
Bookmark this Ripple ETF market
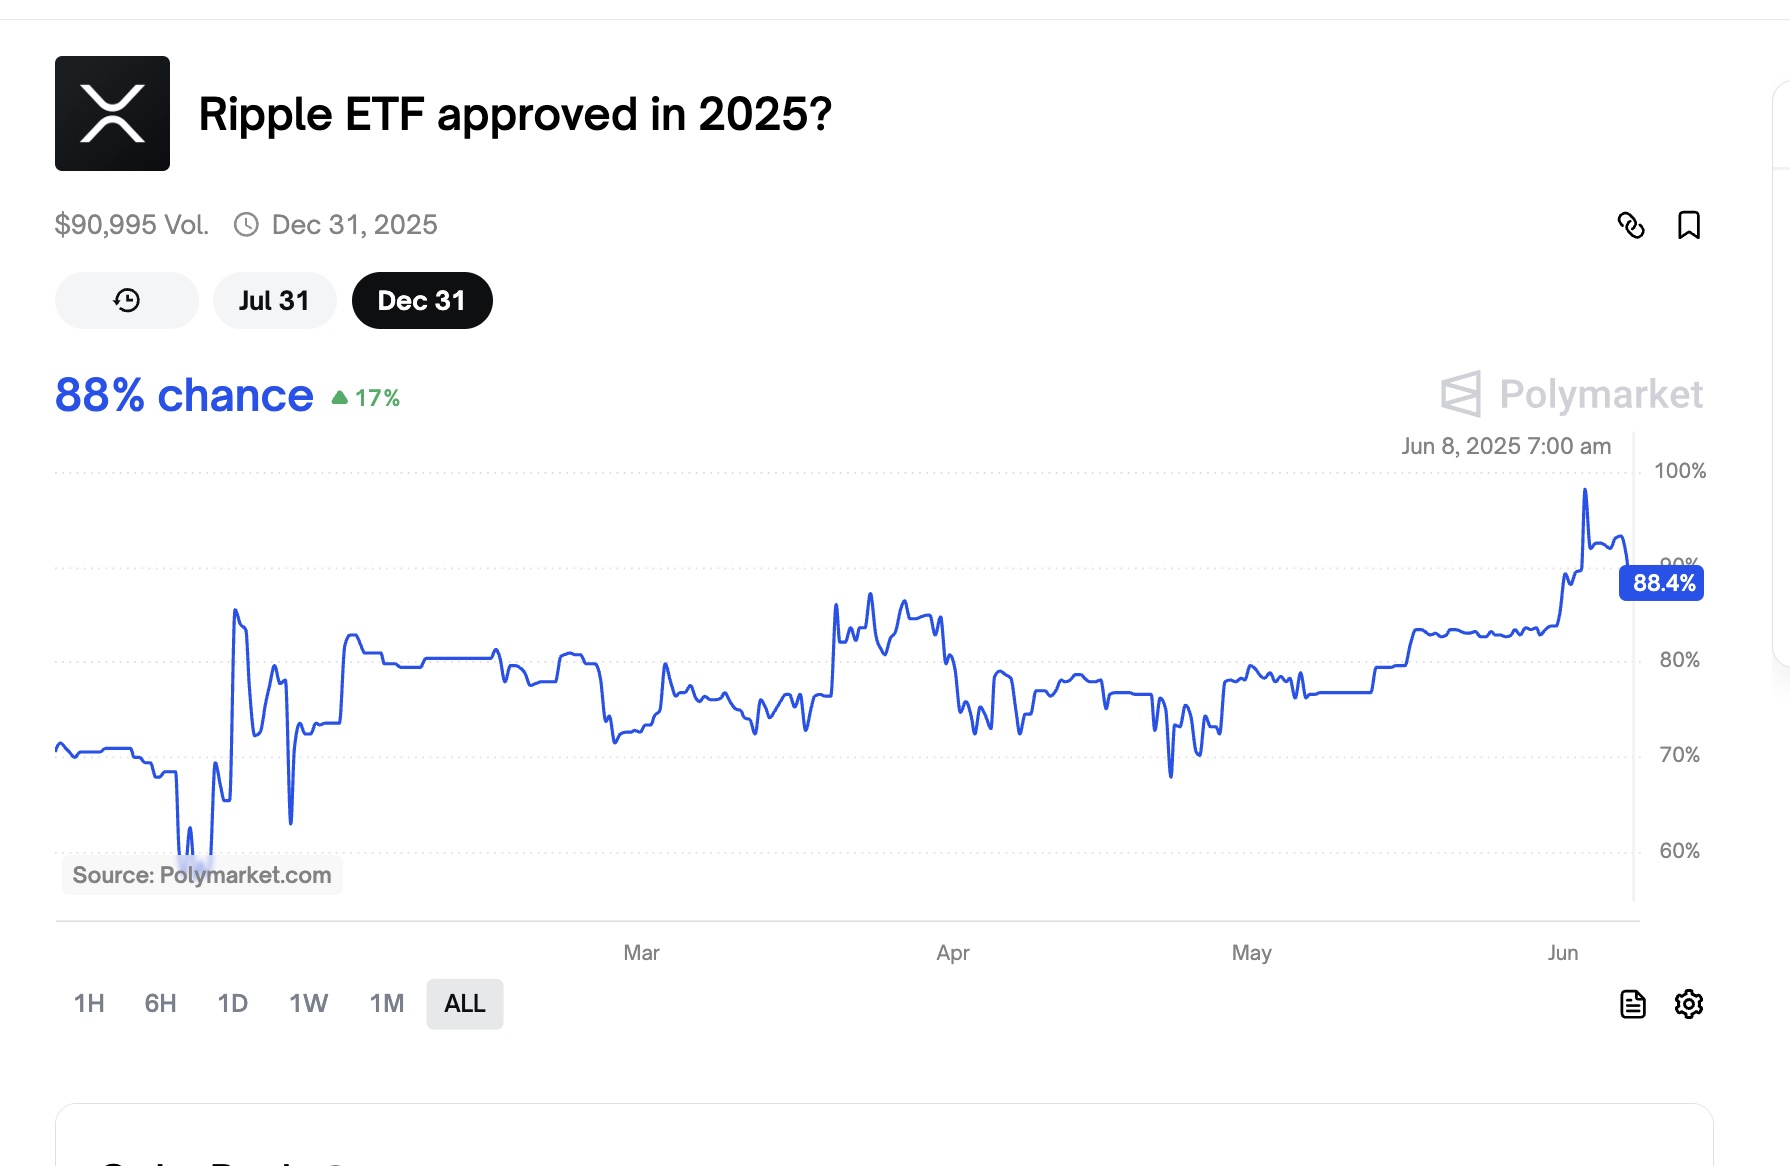1689,225
